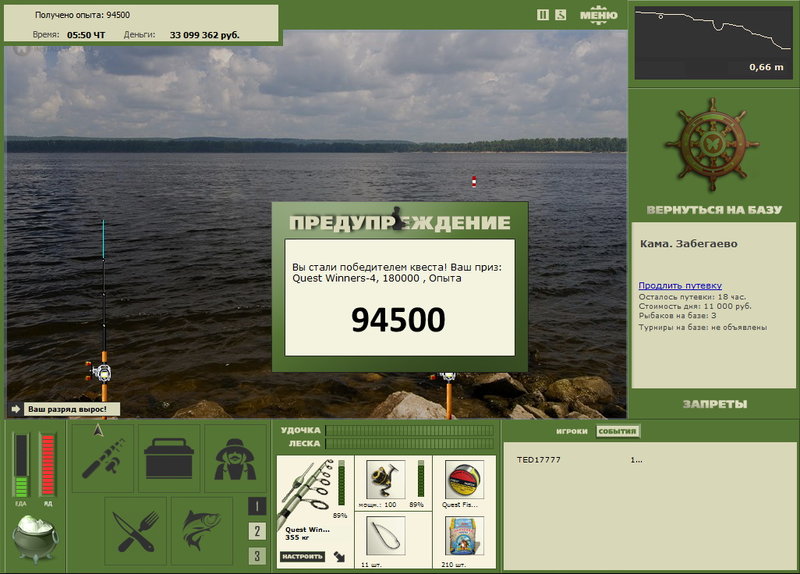Viewport: 800px width, 574px height.
Task: Click the НАСТРОИТЬ button
Action: [303, 557]
